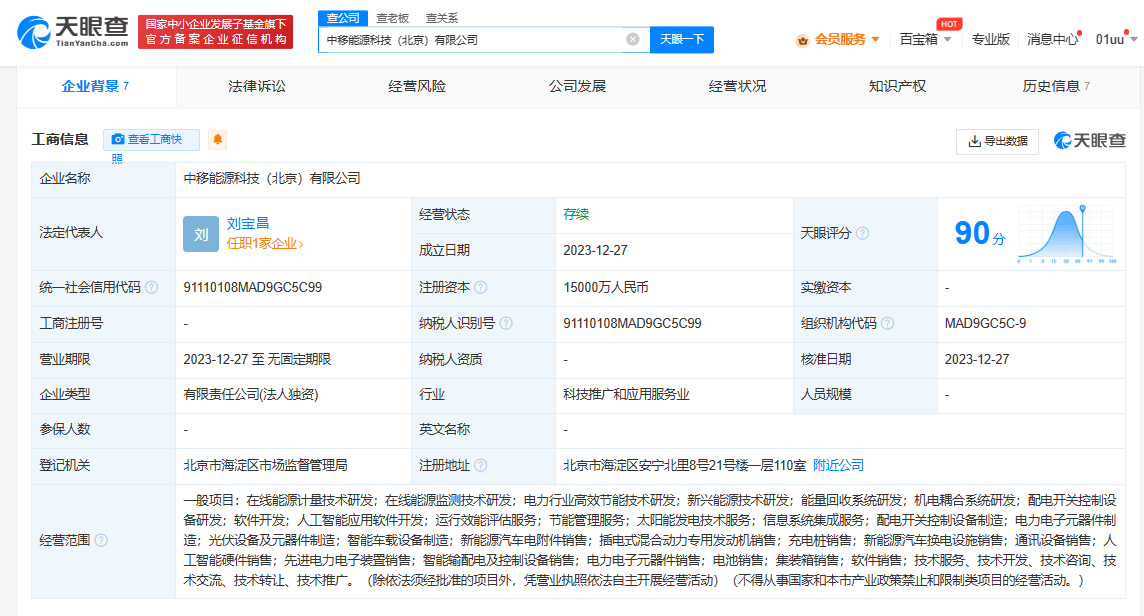
Task: Click the 天眼一下 search button
Action: [x=681, y=39]
